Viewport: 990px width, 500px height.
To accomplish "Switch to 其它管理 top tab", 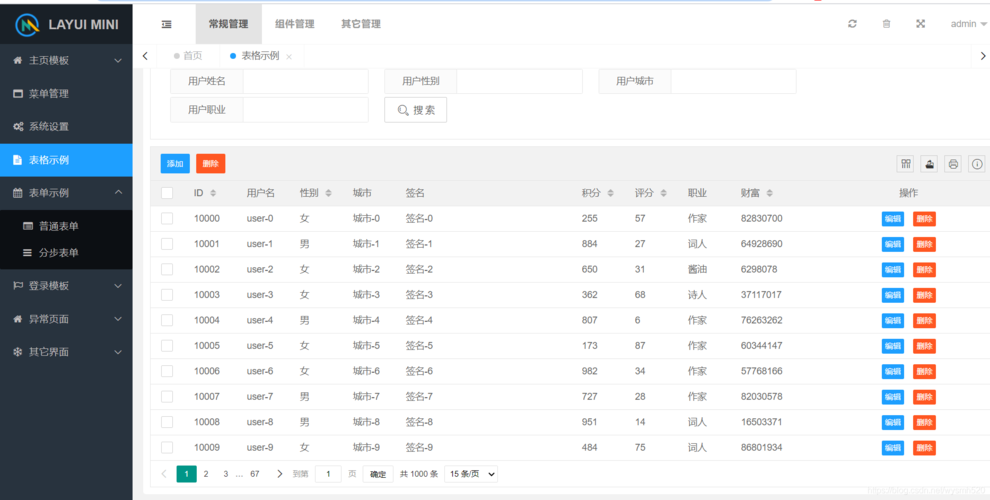I will [x=361, y=24].
